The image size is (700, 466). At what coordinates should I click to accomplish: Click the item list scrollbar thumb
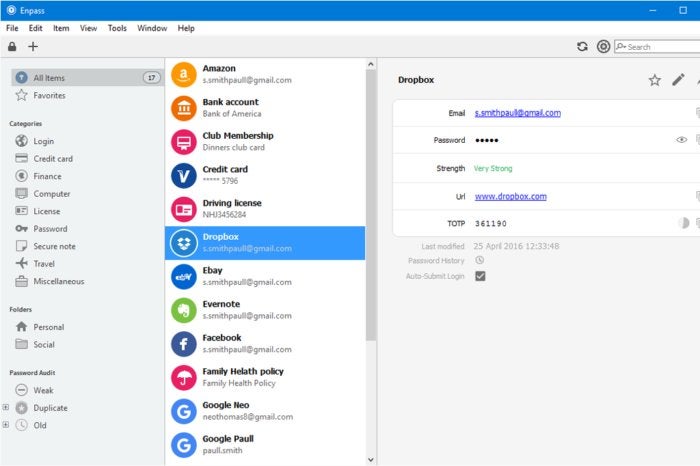[x=371, y=205]
